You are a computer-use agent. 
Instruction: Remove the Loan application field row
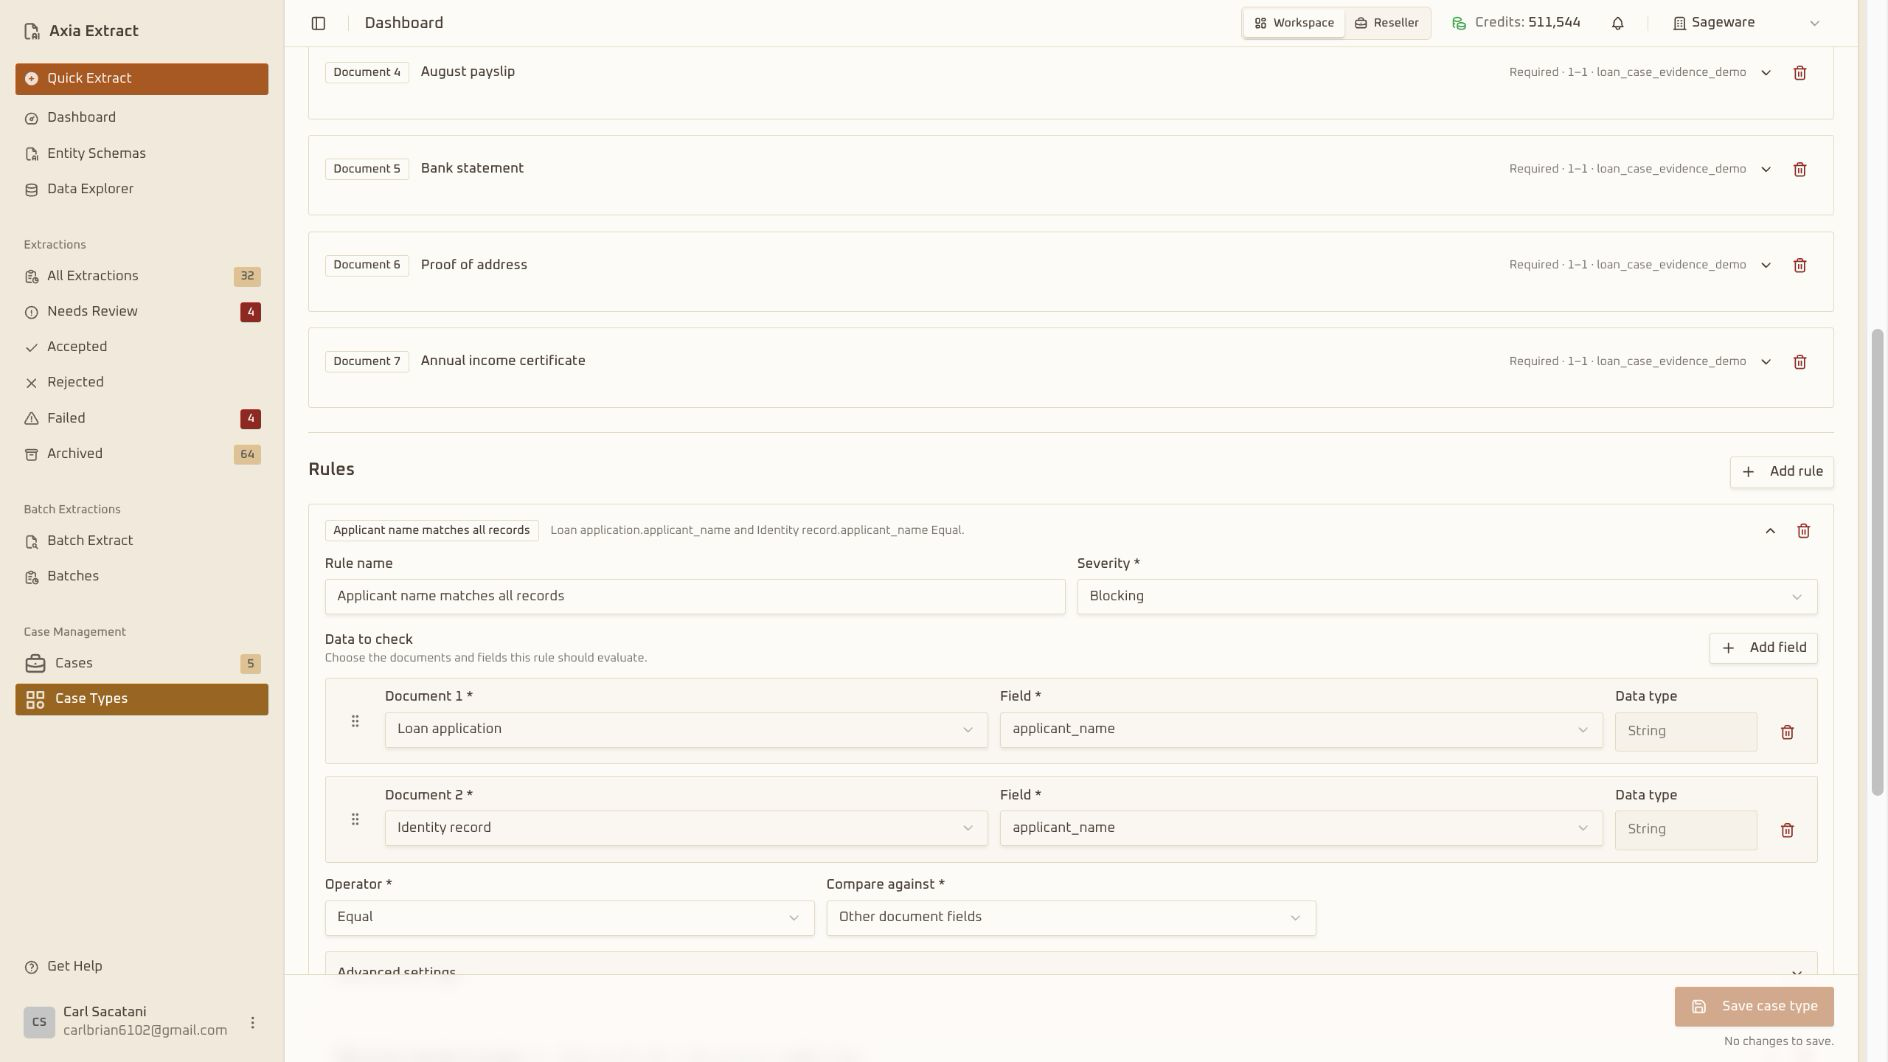[x=1787, y=733]
